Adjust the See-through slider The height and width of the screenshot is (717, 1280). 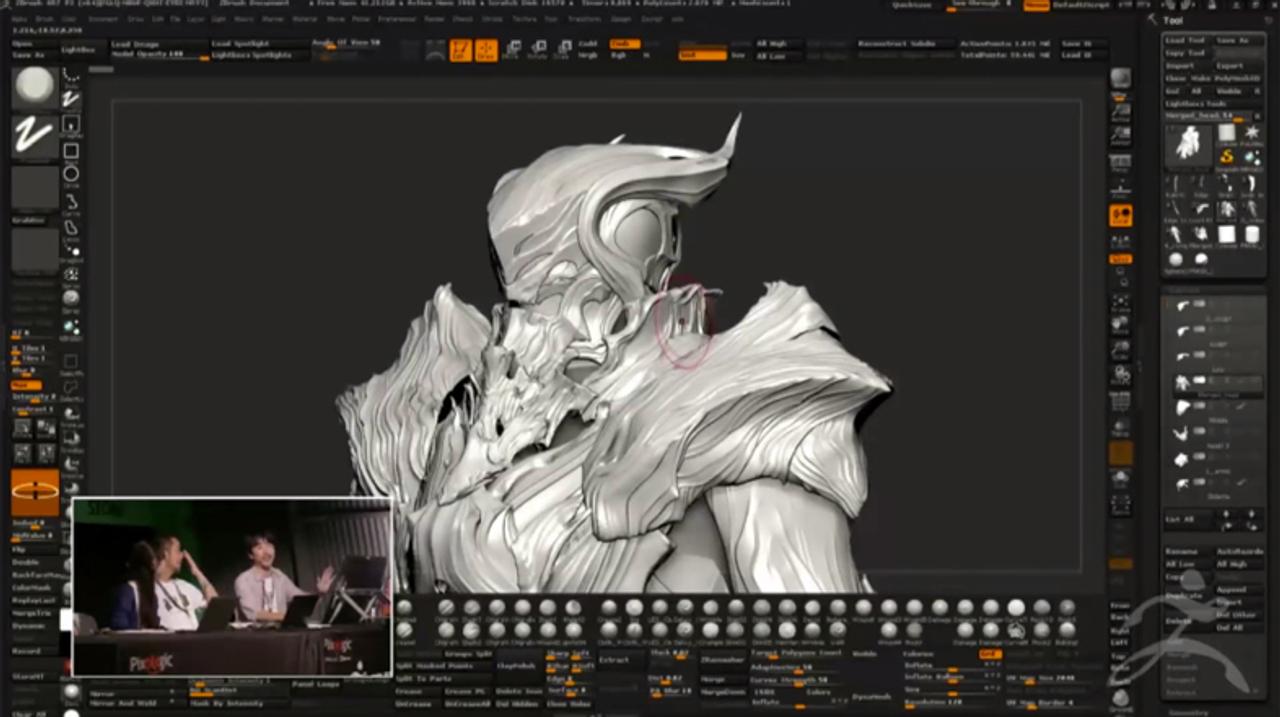coord(979,5)
